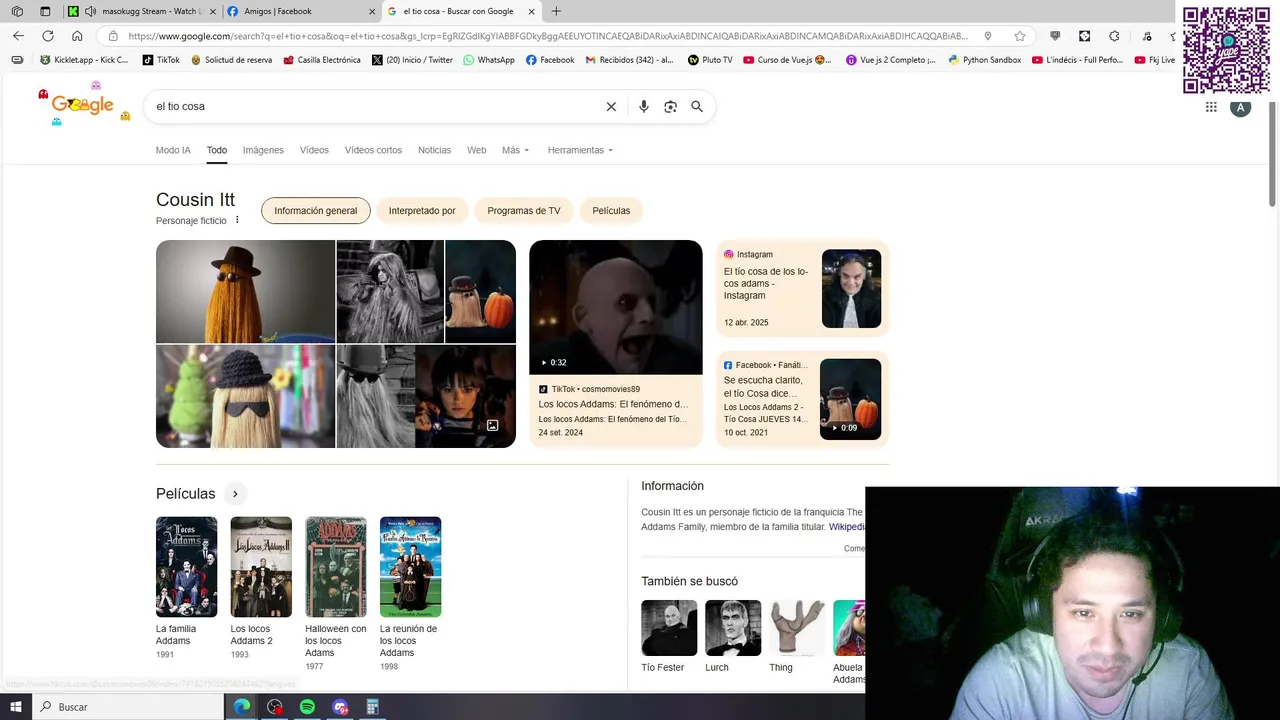Switch to the Amigos | Facebook browser tab

pyautogui.click(x=301, y=11)
